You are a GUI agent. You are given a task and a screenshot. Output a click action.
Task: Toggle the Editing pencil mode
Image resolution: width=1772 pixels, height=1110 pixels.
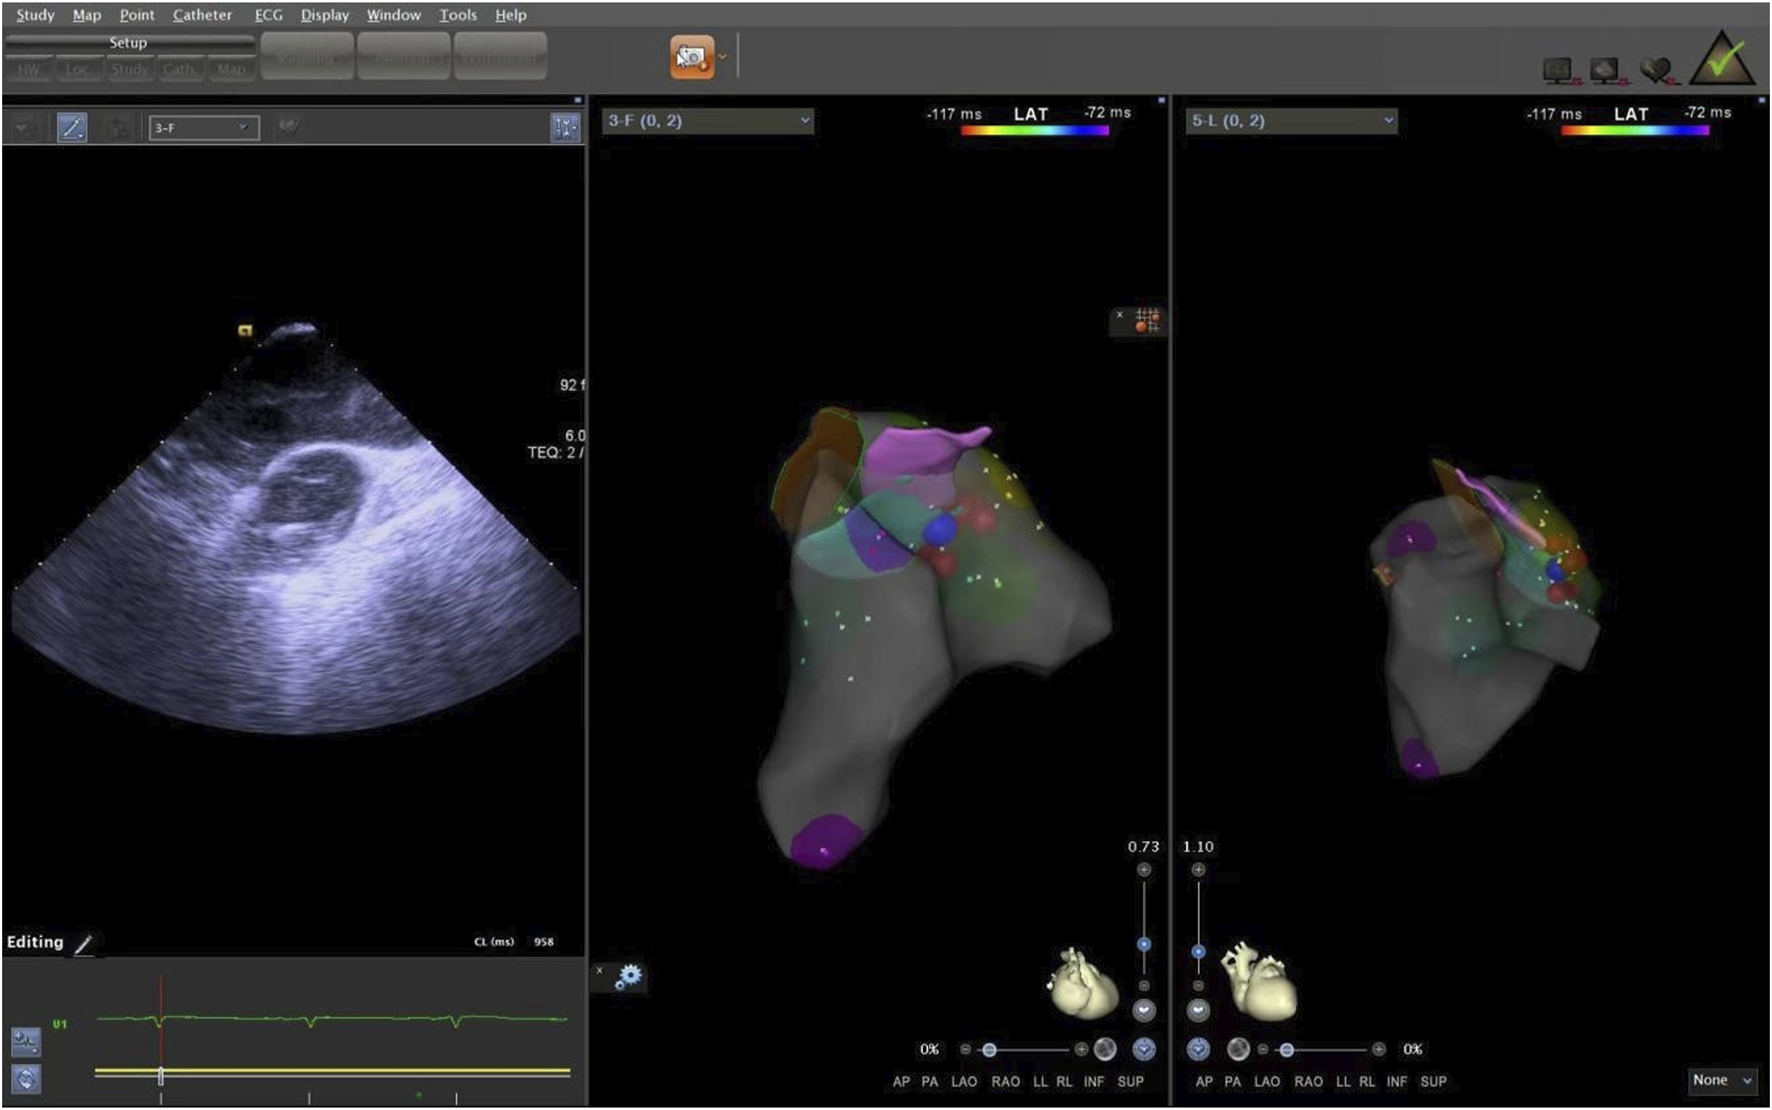(85, 944)
